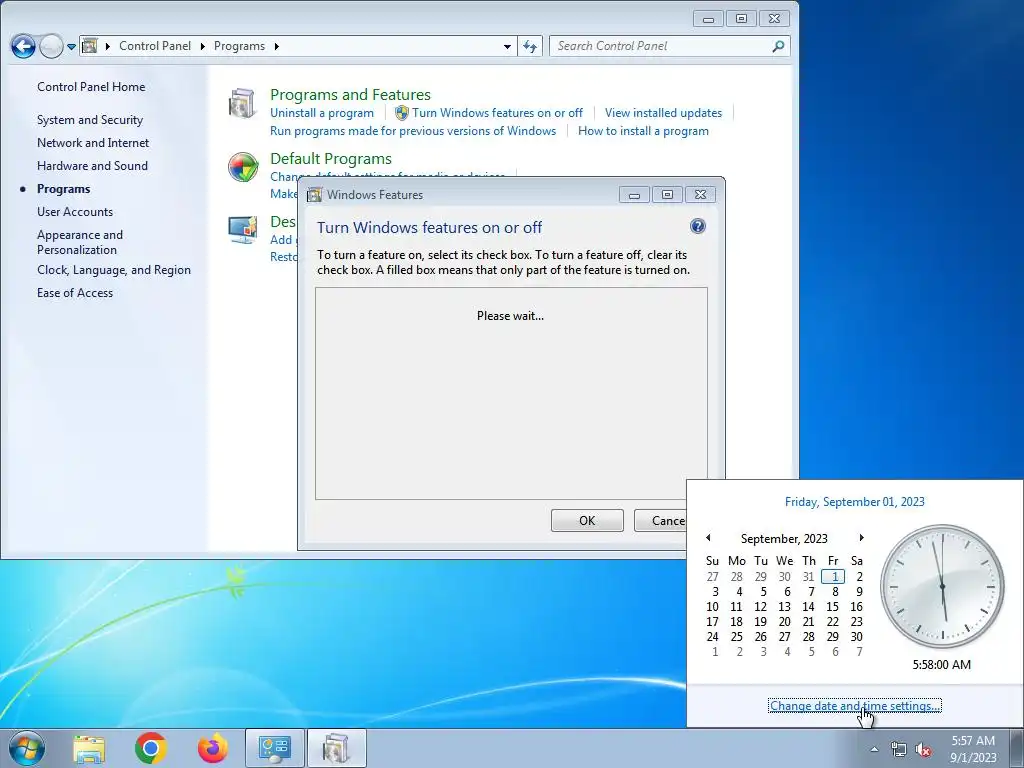
Task: Open Clock, Language, and Region
Action: [114, 270]
